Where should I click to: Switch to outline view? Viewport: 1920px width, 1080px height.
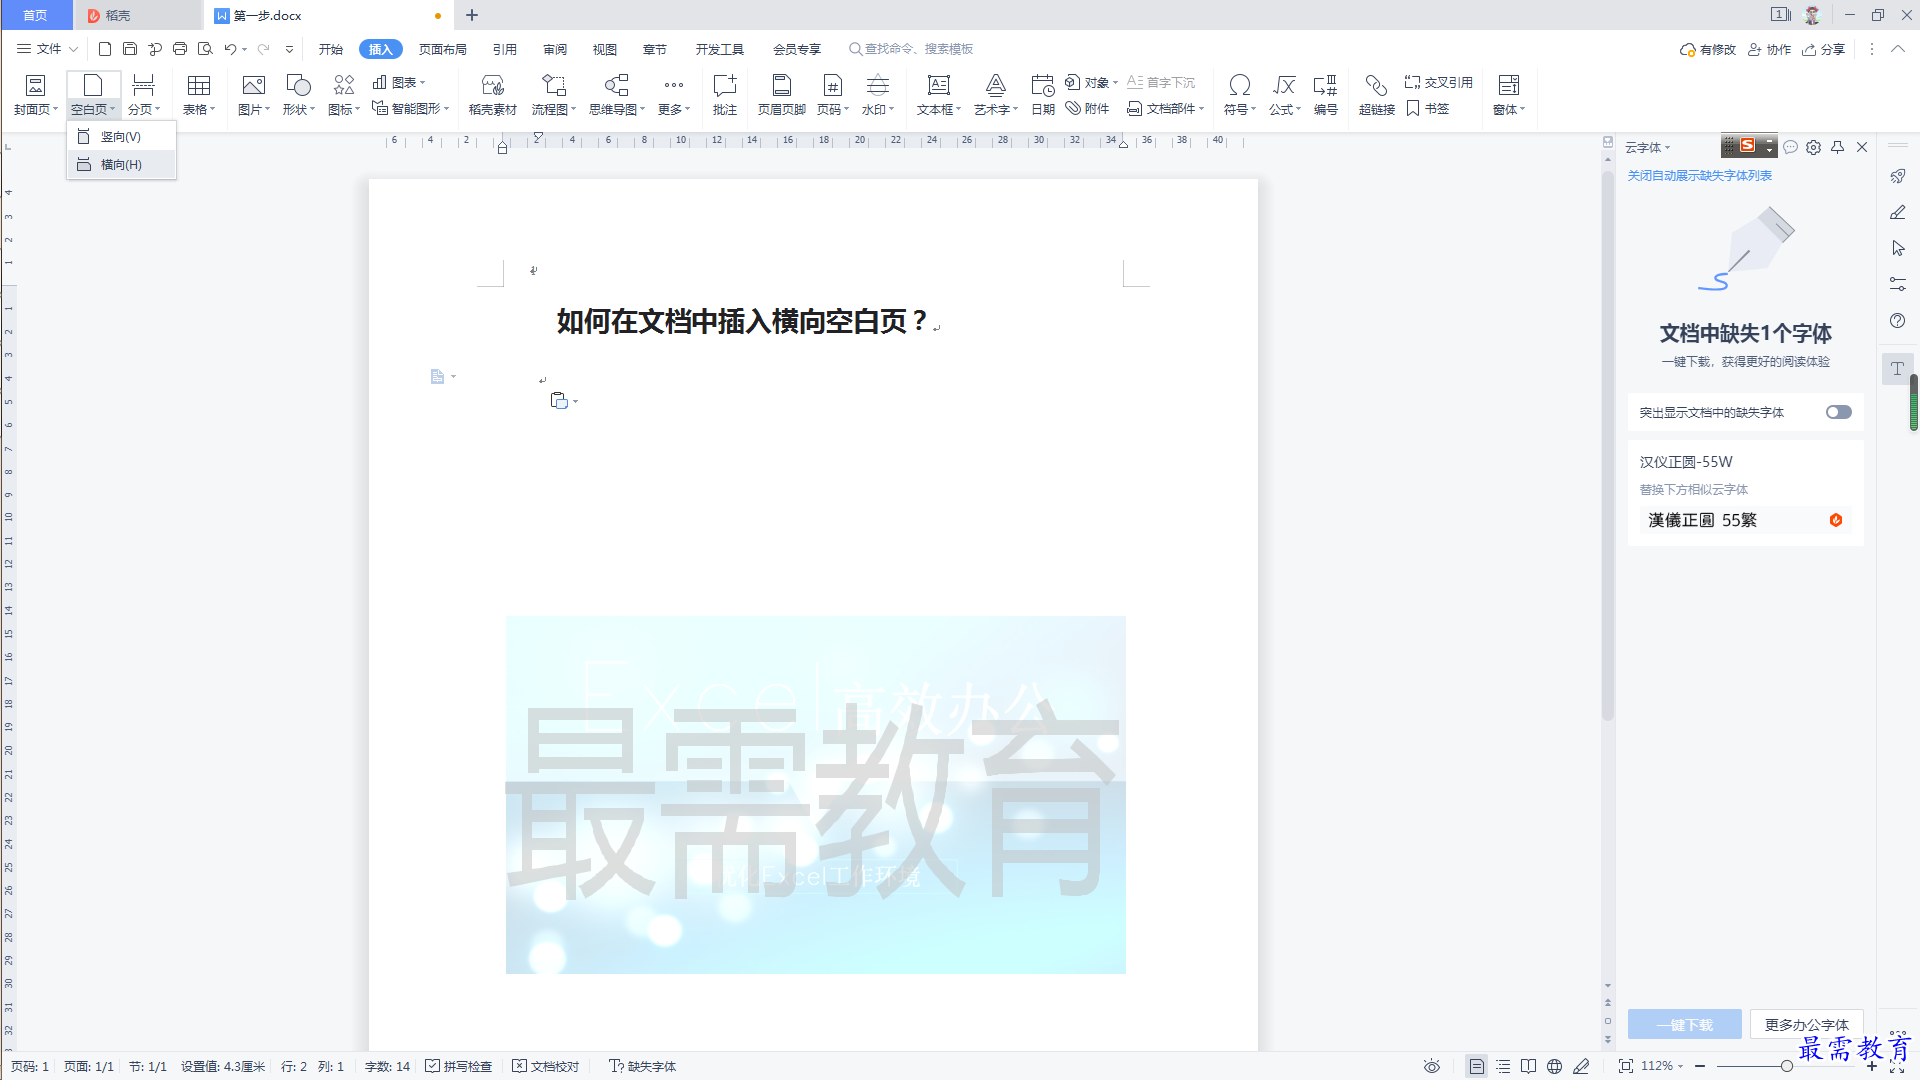pyautogui.click(x=1503, y=1066)
